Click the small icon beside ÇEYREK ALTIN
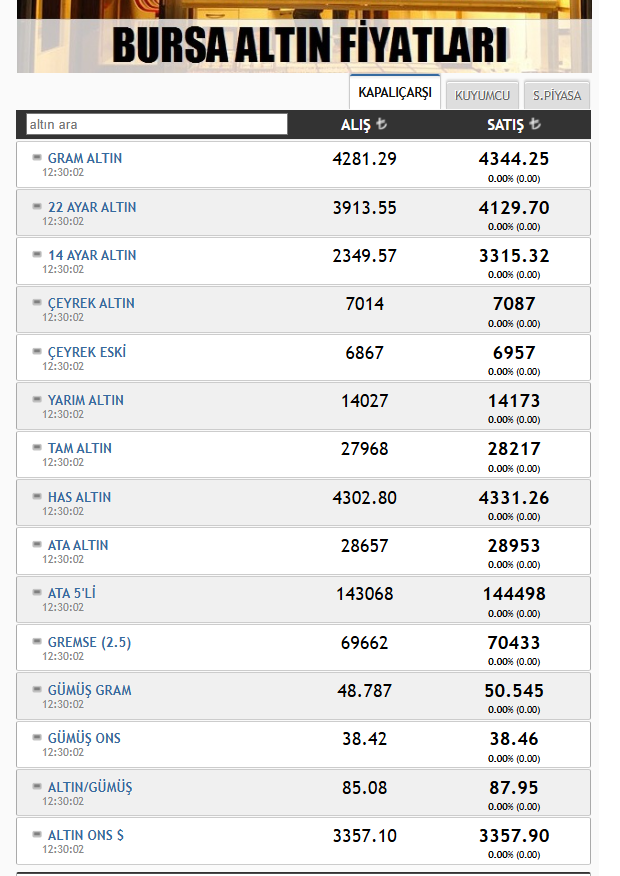 coord(37,302)
